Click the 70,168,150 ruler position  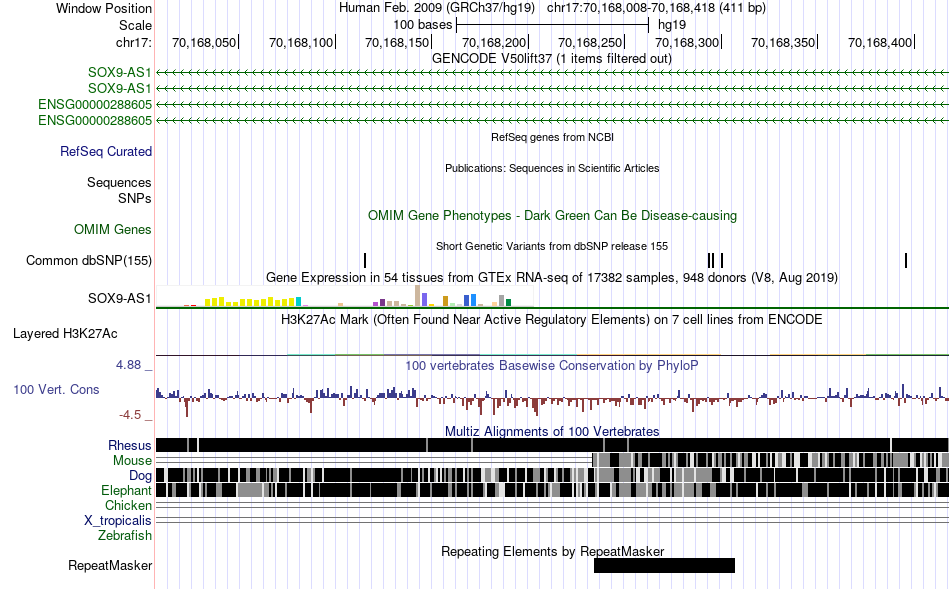[x=397, y=42]
